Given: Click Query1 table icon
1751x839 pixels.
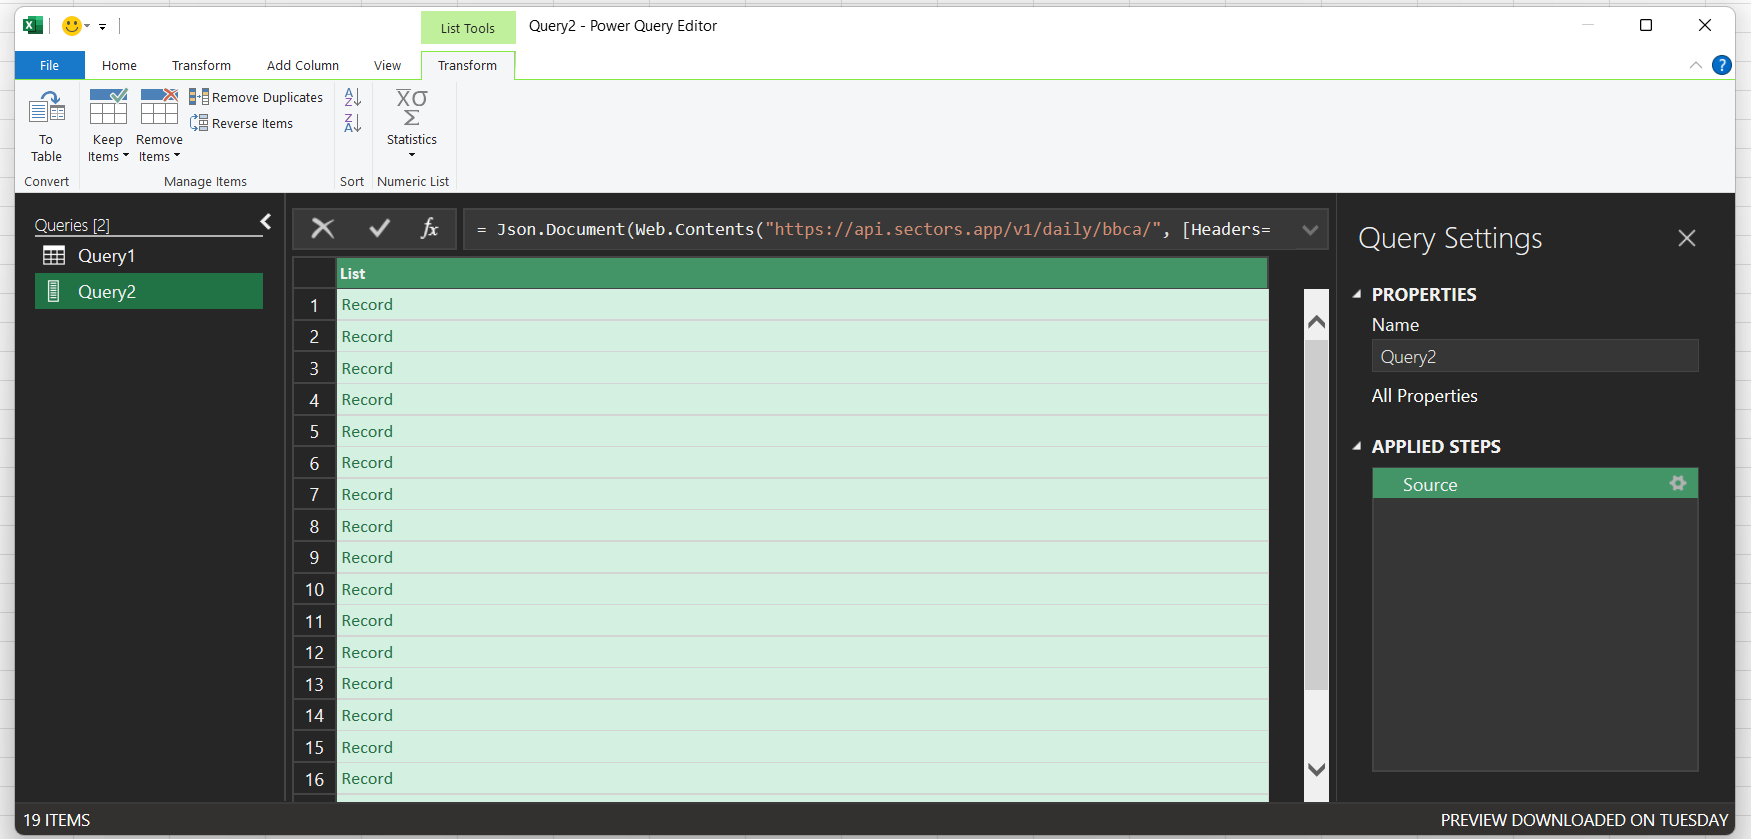Looking at the screenshot, I should [x=54, y=256].
